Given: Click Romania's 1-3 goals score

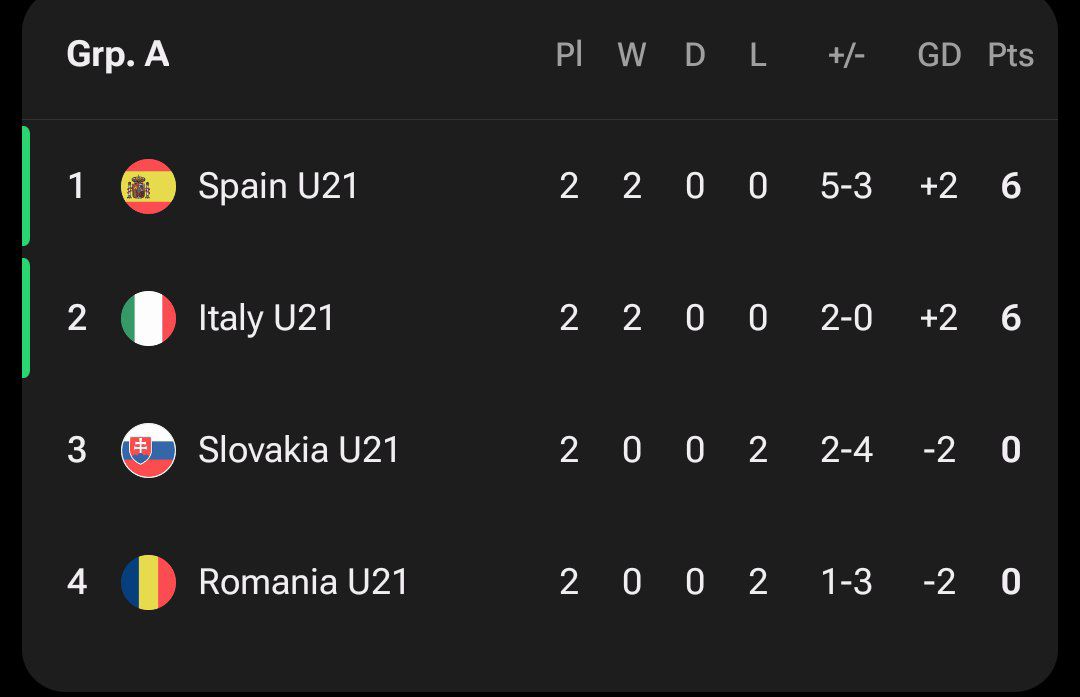Looking at the screenshot, I should click(846, 582).
